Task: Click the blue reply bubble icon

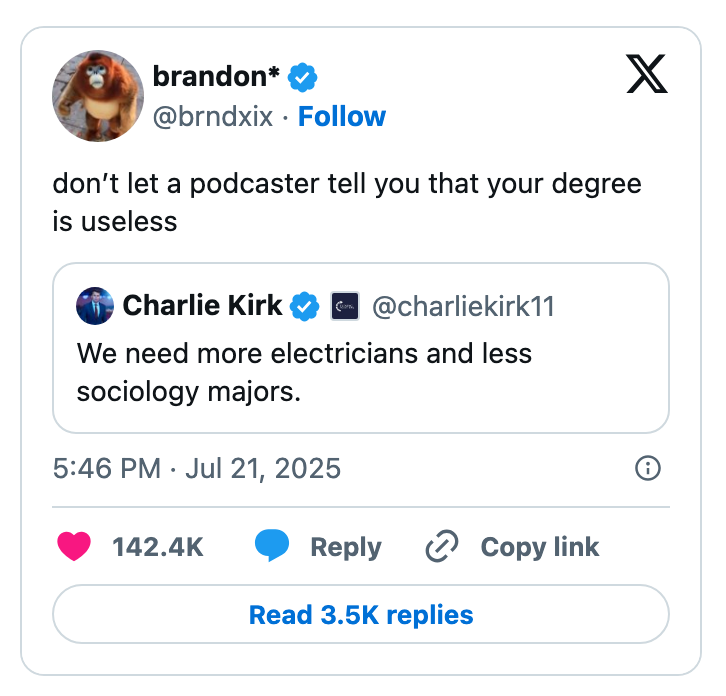Action: [272, 547]
